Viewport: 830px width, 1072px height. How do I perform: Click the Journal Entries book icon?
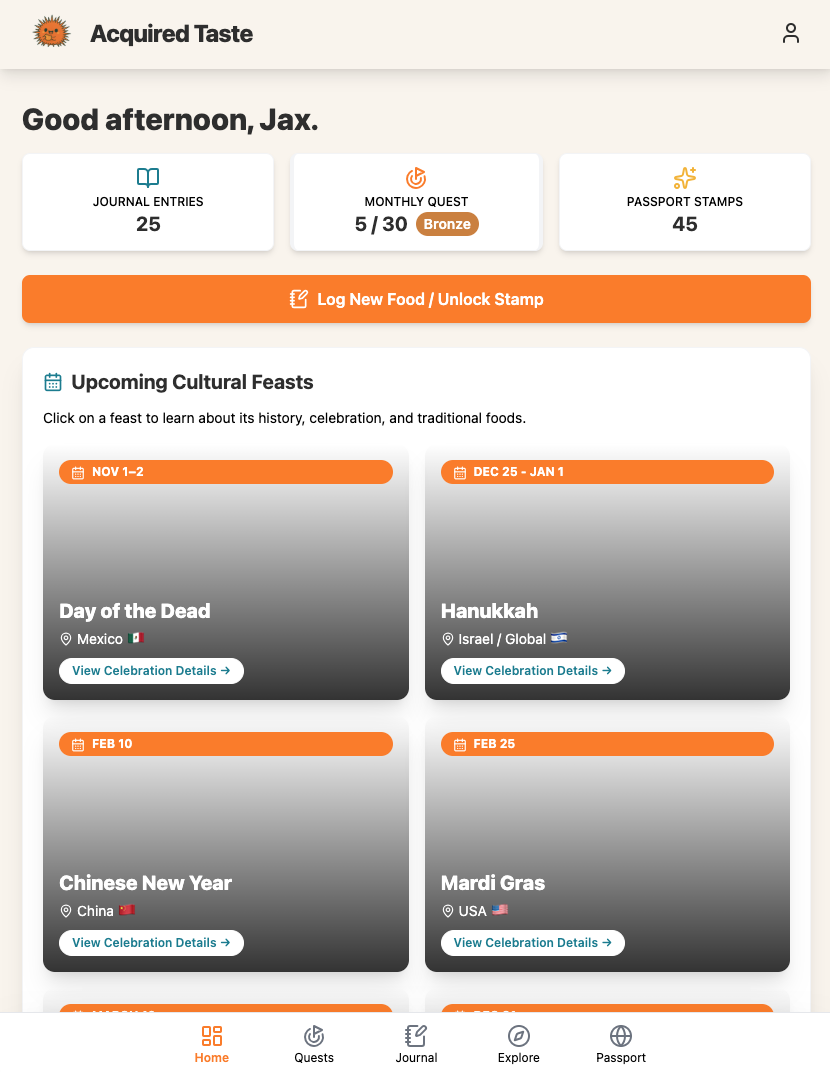click(147, 177)
